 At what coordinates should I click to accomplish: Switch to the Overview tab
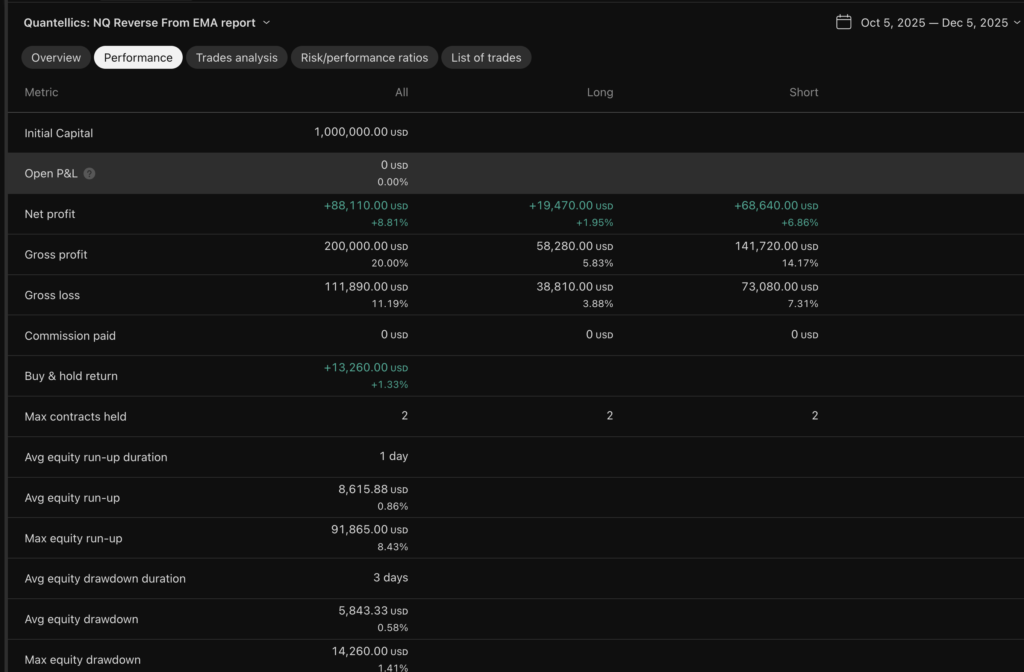pos(56,58)
